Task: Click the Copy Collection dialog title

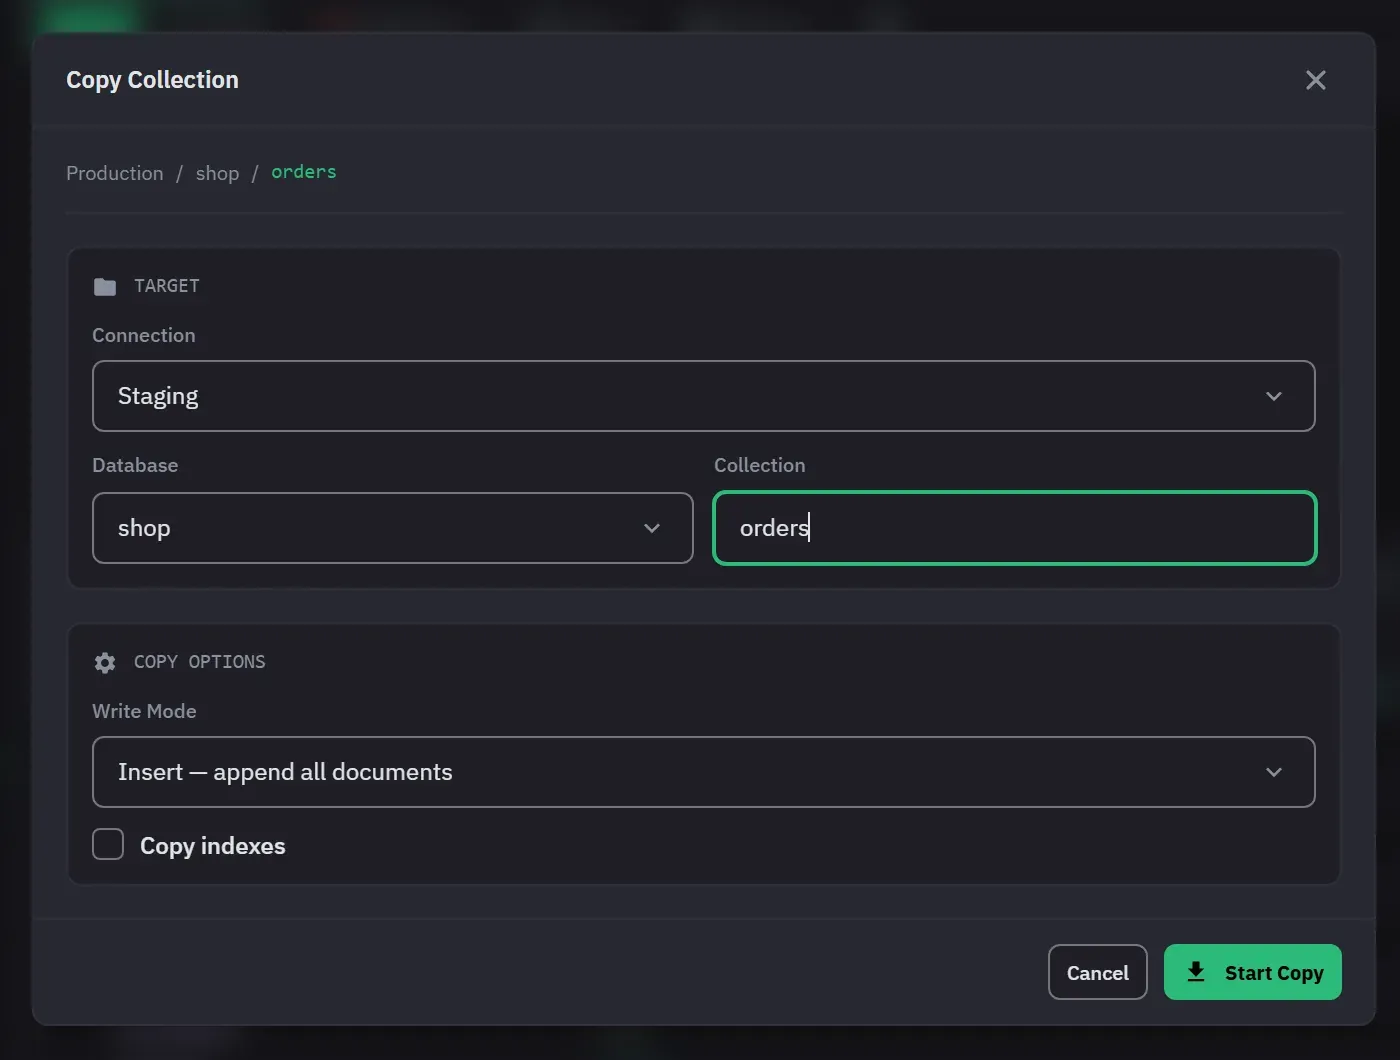Action: (152, 80)
